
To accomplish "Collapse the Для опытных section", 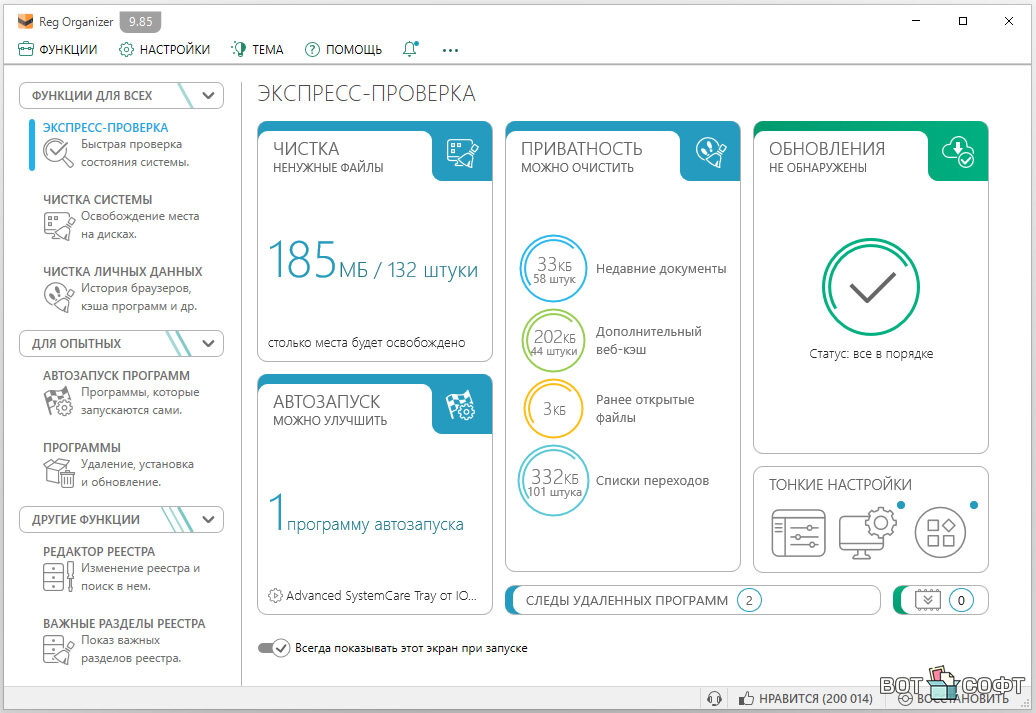I will click(208, 344).
